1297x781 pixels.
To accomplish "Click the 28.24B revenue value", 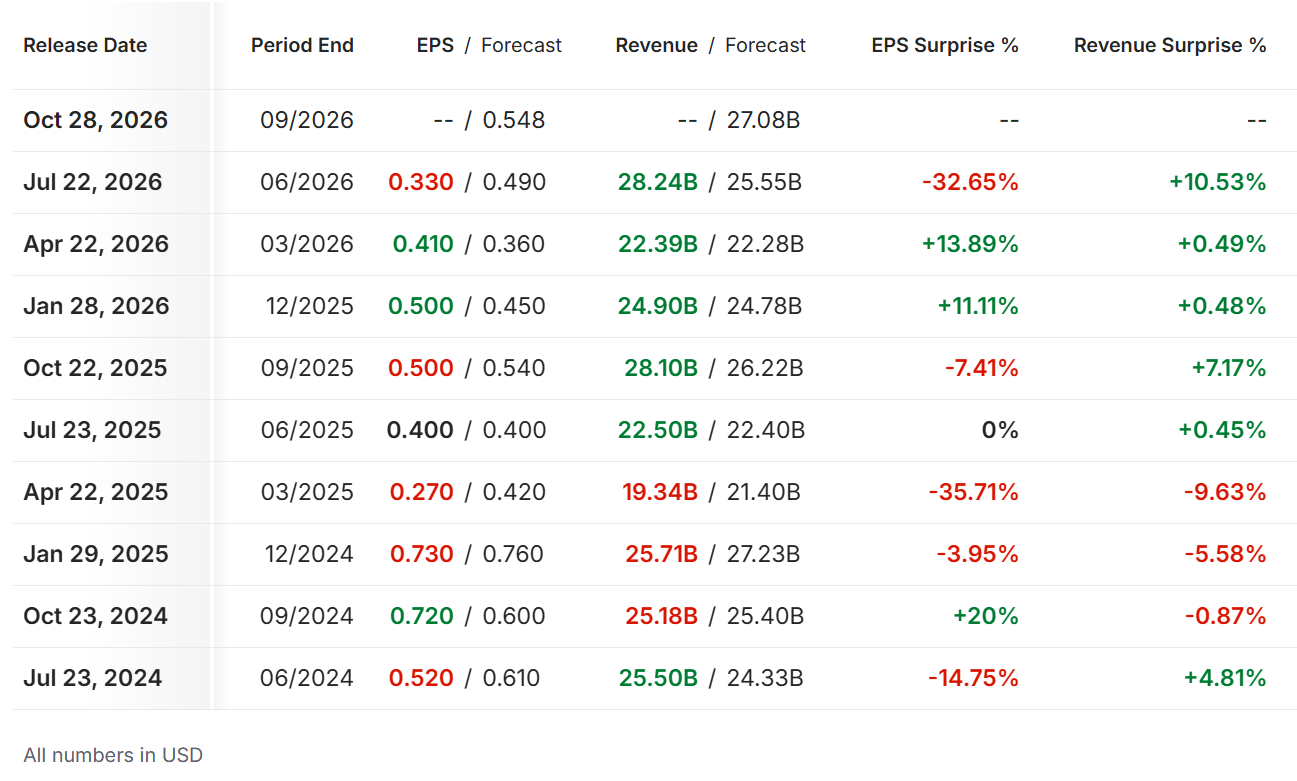I will 658,182.
